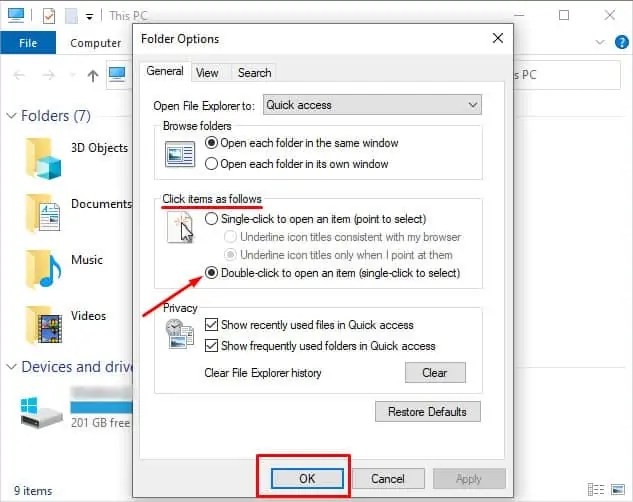Click the 9 items status text
633x502 pixels.
coord(33,491)
